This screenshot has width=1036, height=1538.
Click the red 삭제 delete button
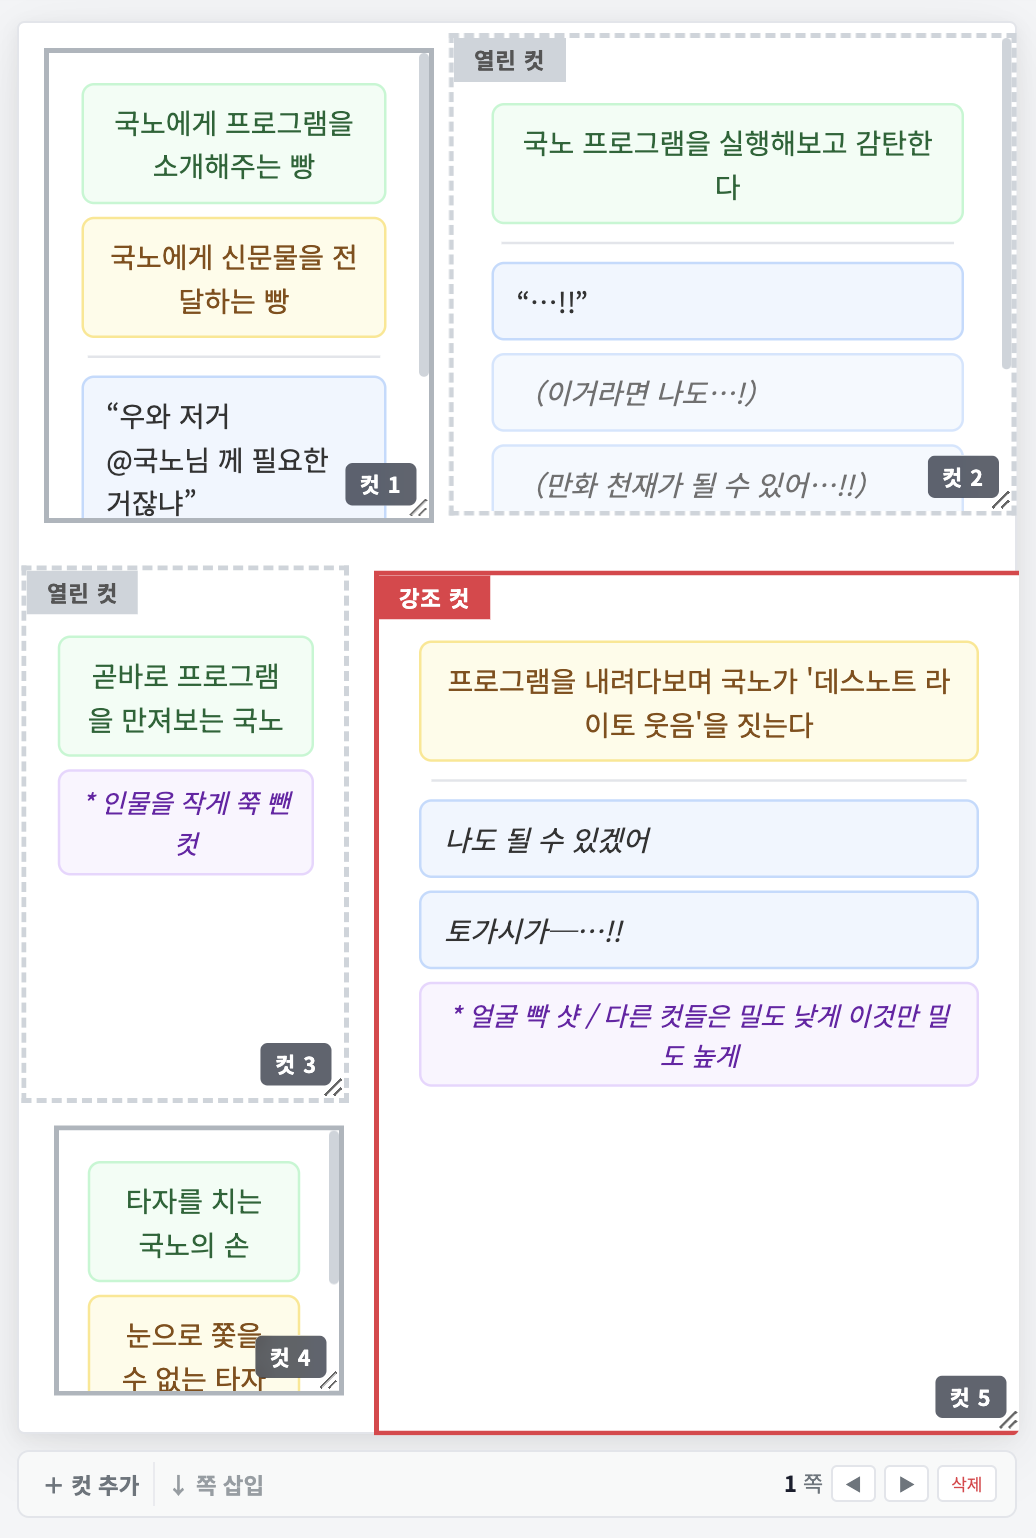coord(966,1484)
